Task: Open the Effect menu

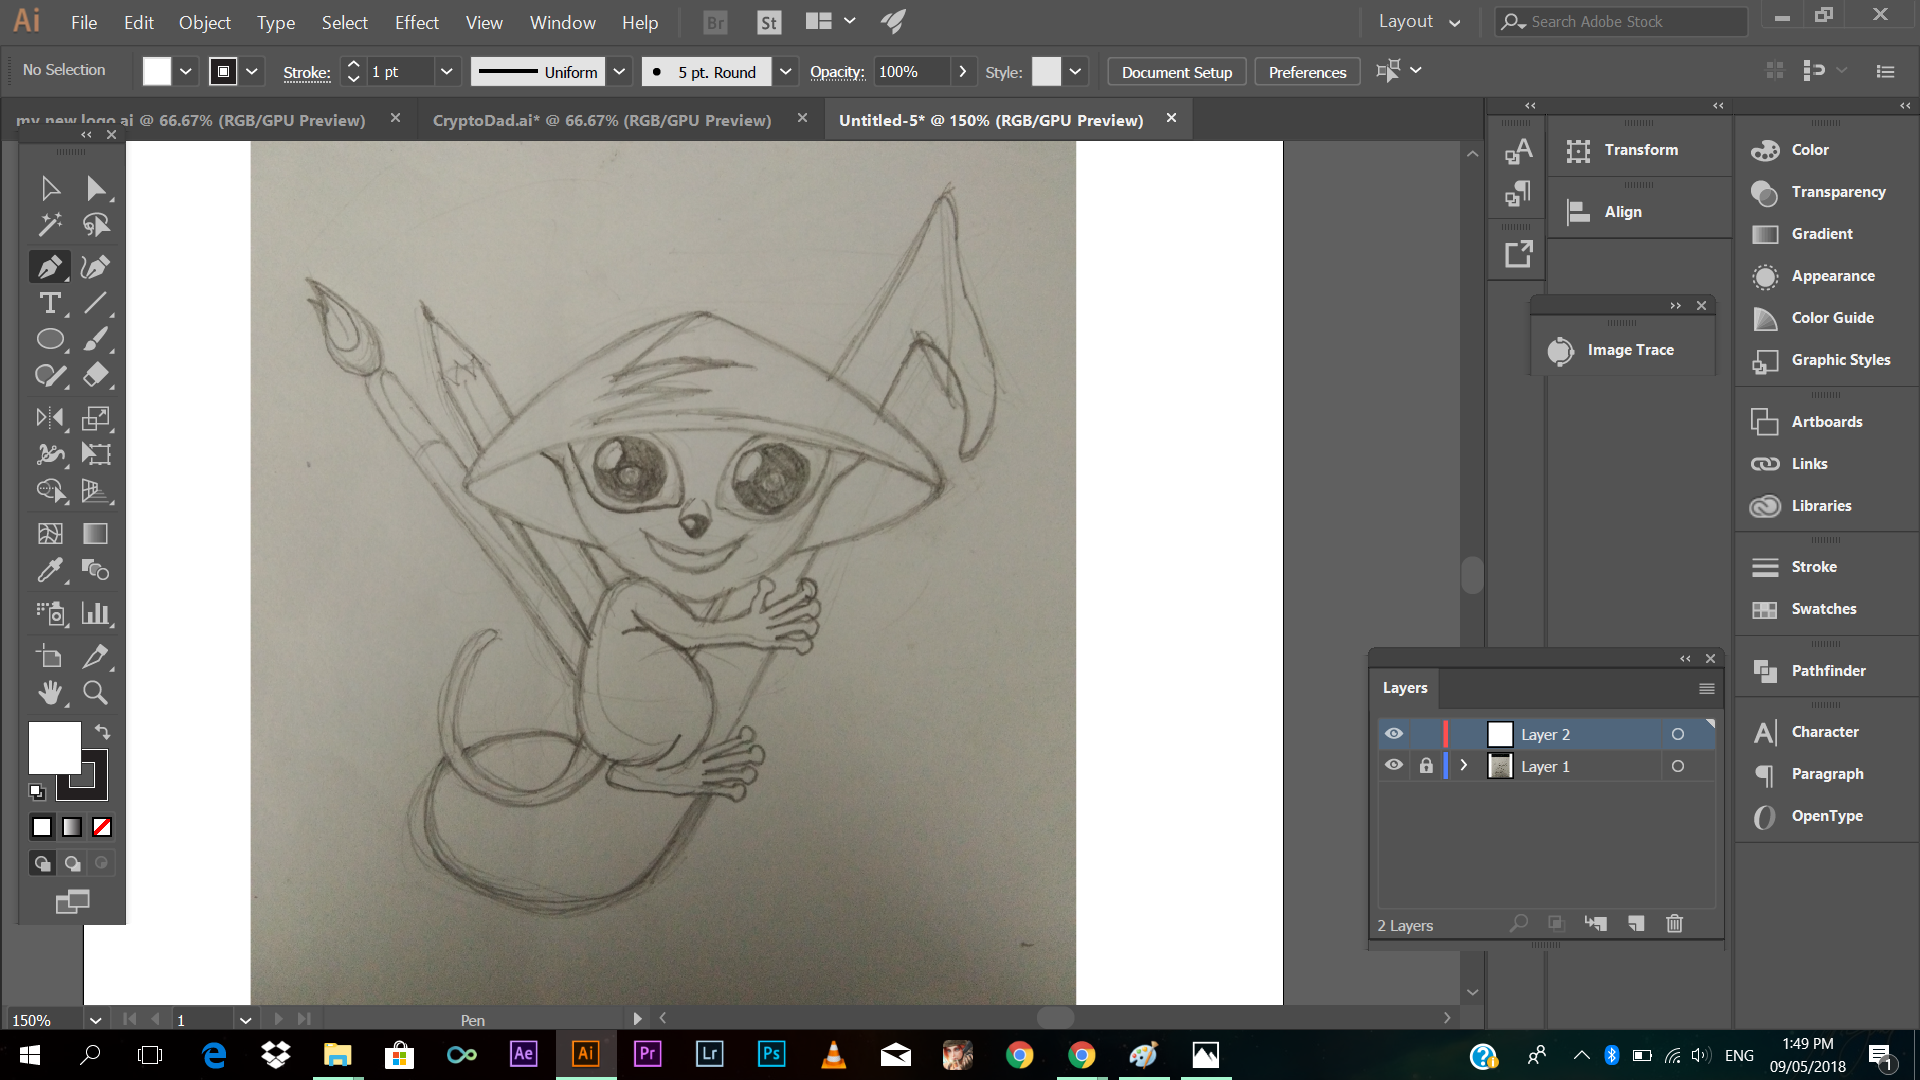Action: [417, 22]
